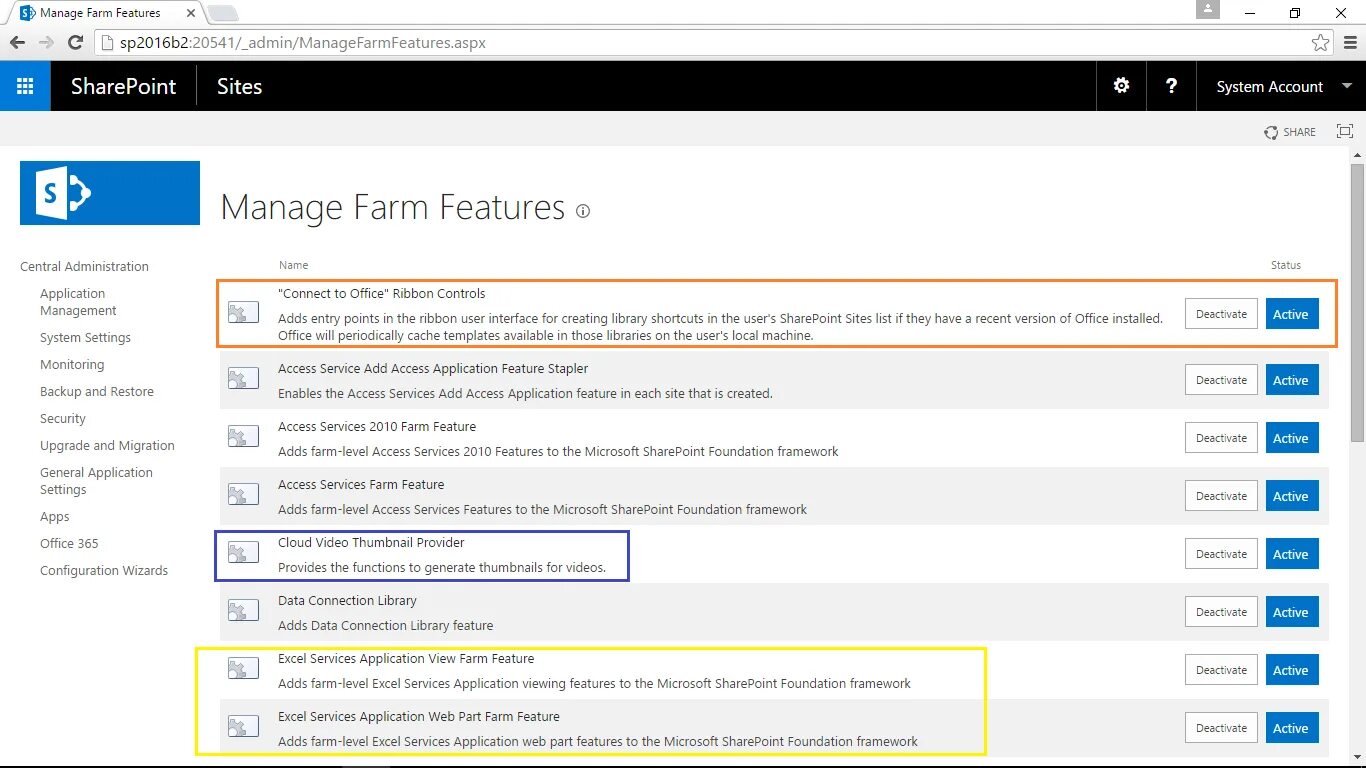Click the info icon beside page title
The height and width of the screenshot is (768, 1366).
[x=583, y=211]
